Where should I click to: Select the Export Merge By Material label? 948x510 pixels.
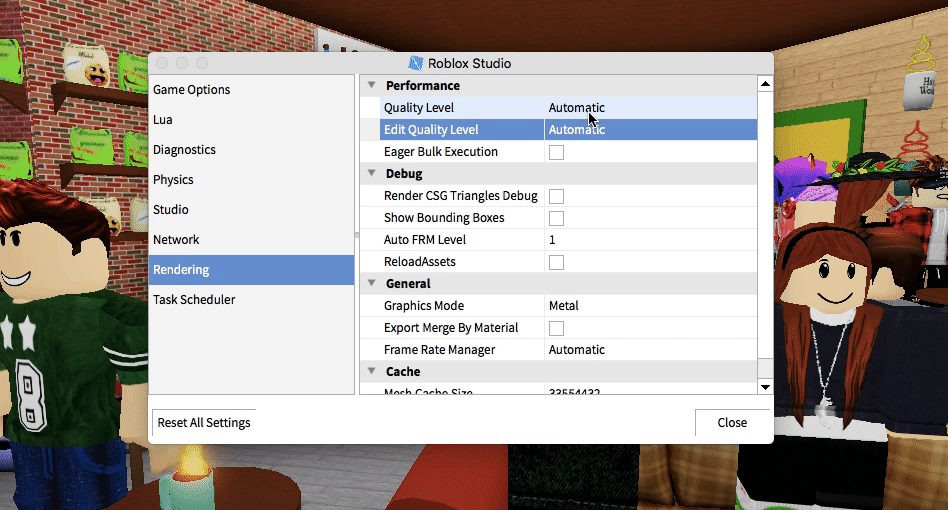pos(450,328)
